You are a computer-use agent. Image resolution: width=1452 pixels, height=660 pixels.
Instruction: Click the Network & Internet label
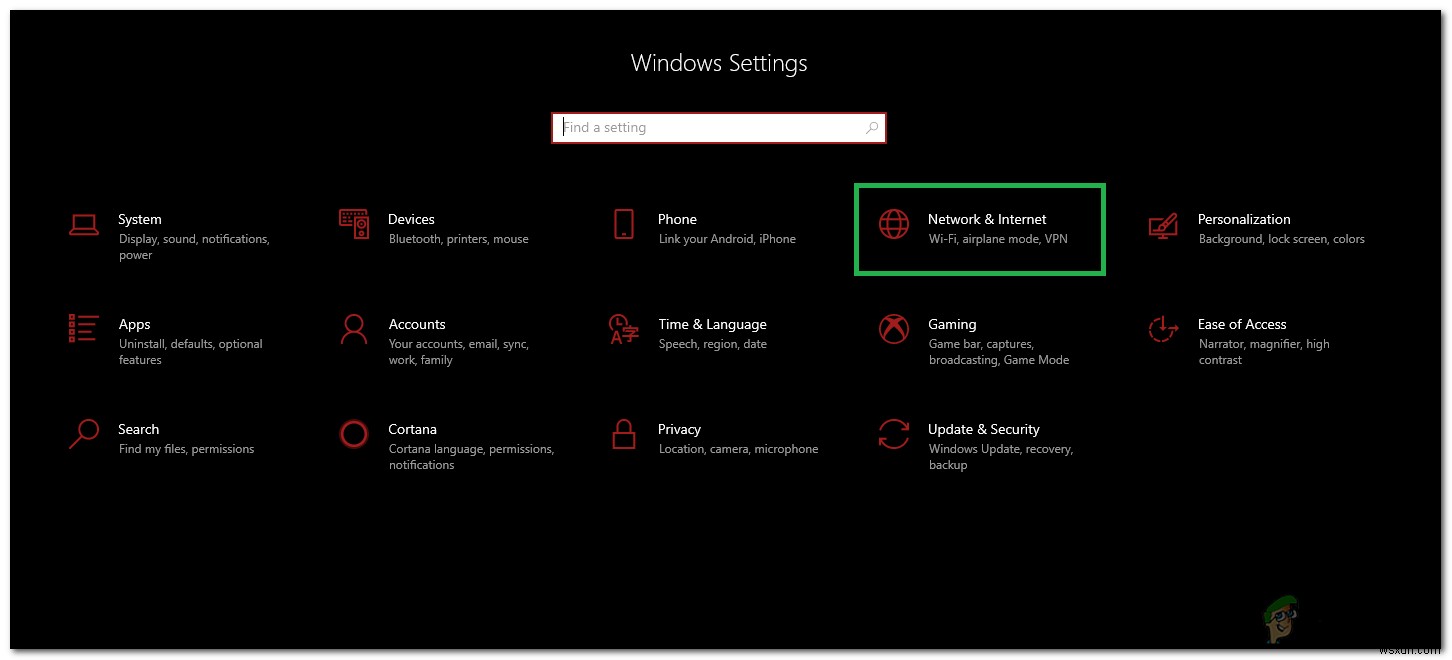[987, 219]
